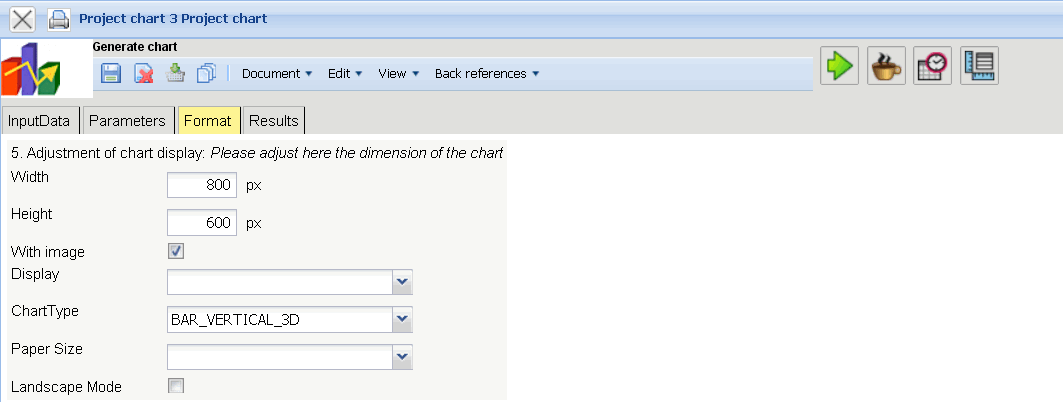Enable the Landscape Mode checkbox
The height and width of the screenshot is (402, 1063).
(x=176, y=386)
